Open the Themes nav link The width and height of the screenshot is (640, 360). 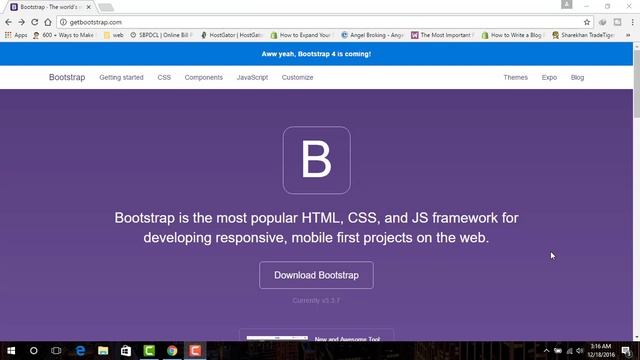516,77
